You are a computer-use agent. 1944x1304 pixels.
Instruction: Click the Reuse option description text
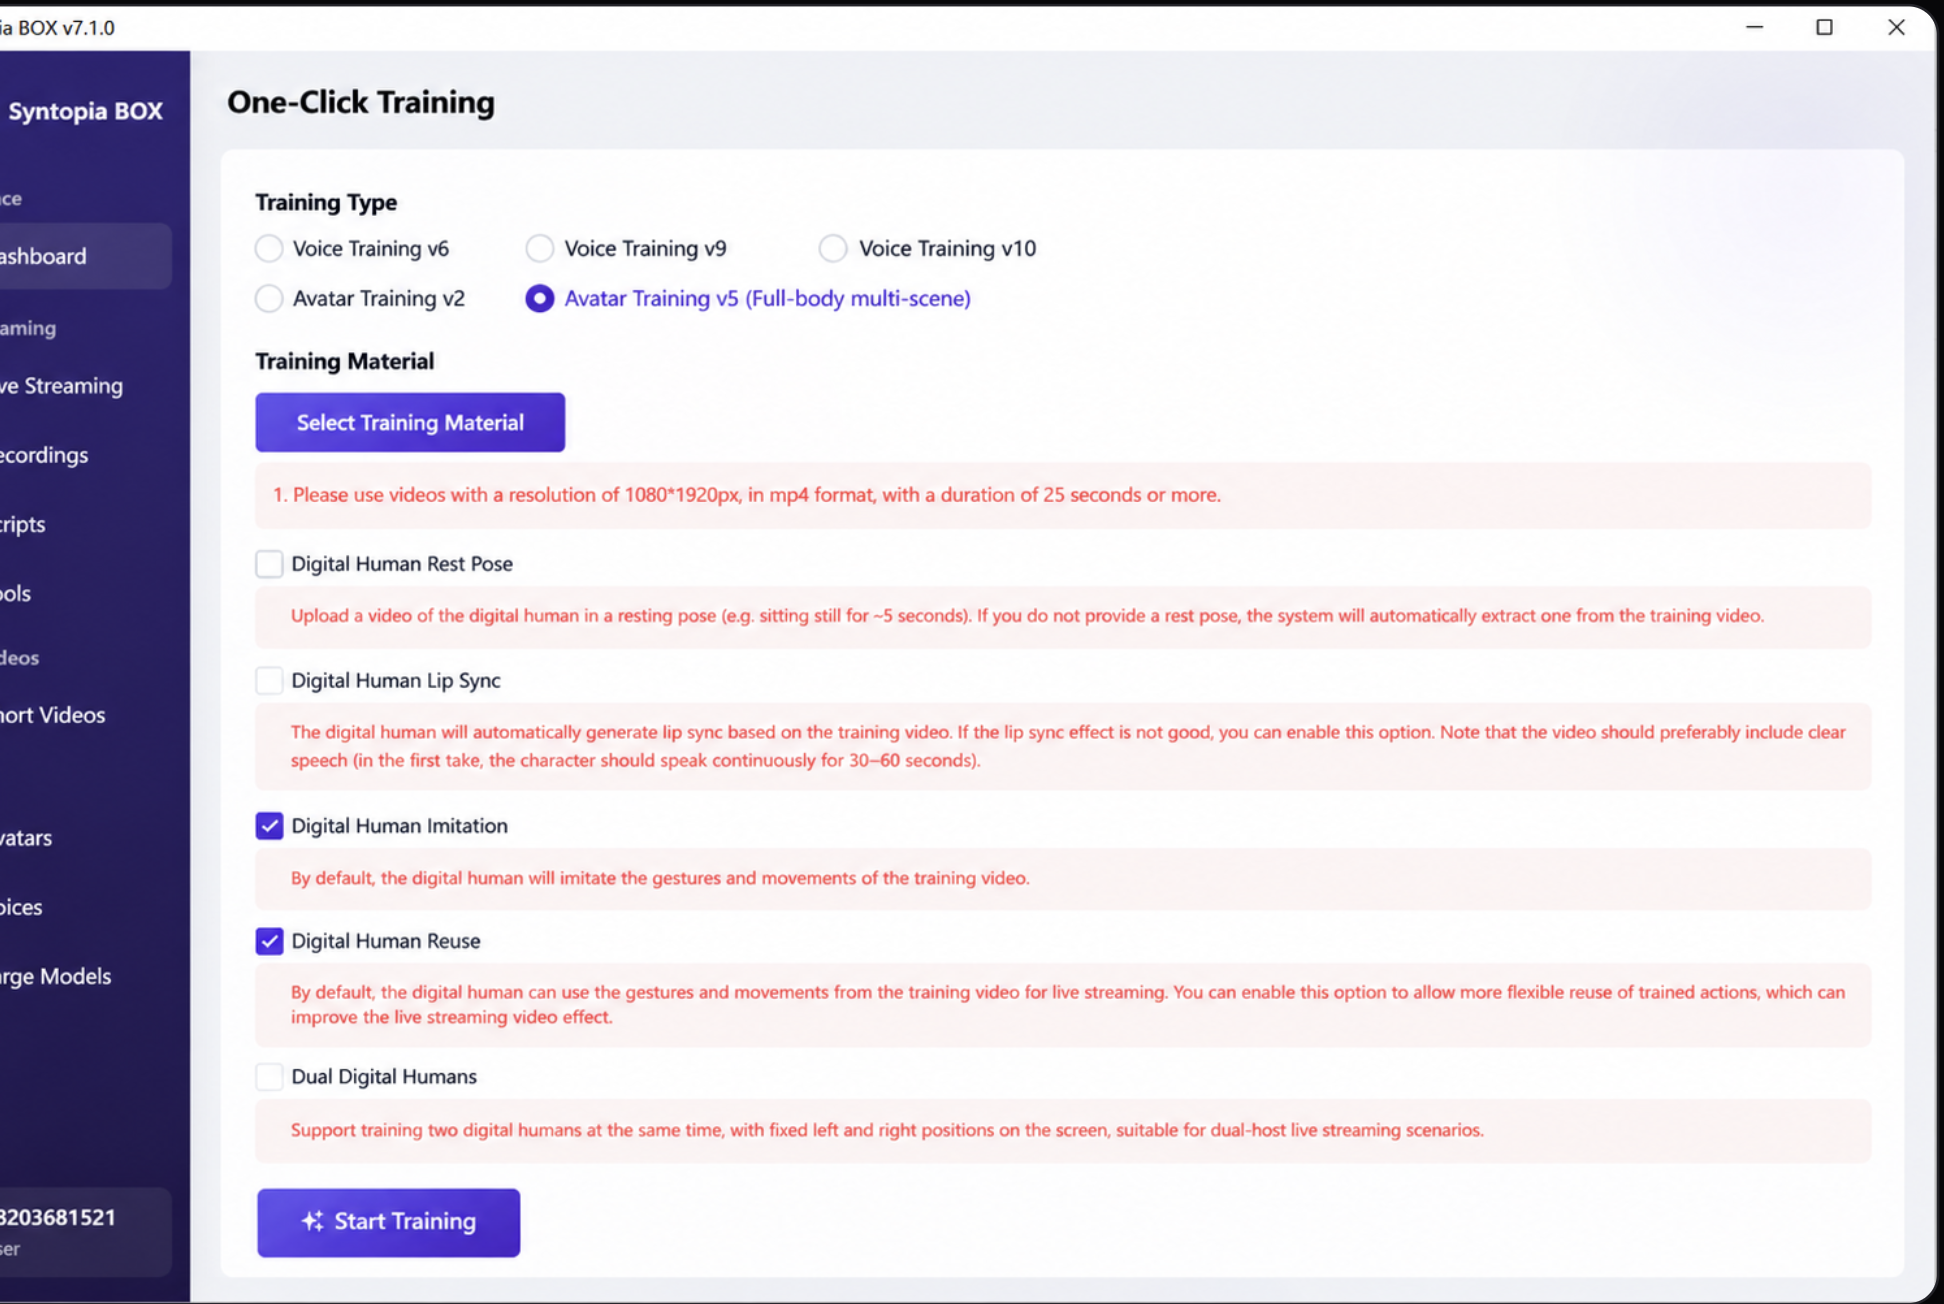tap(1068, 1005)
